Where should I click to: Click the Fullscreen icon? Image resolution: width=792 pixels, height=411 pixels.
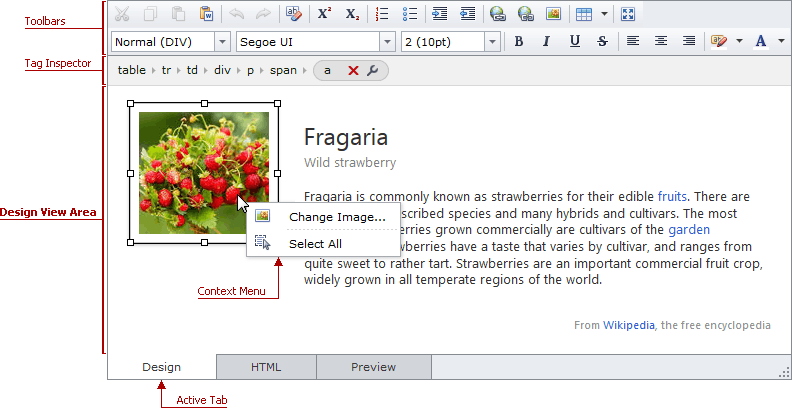click(x=628, y=14)
